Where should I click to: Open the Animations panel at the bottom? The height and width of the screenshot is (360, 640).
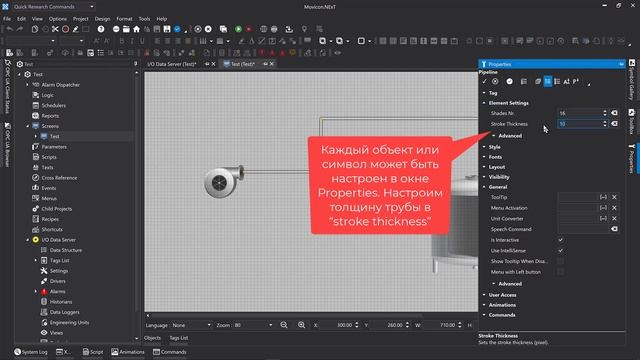click(x=128, y=352)
